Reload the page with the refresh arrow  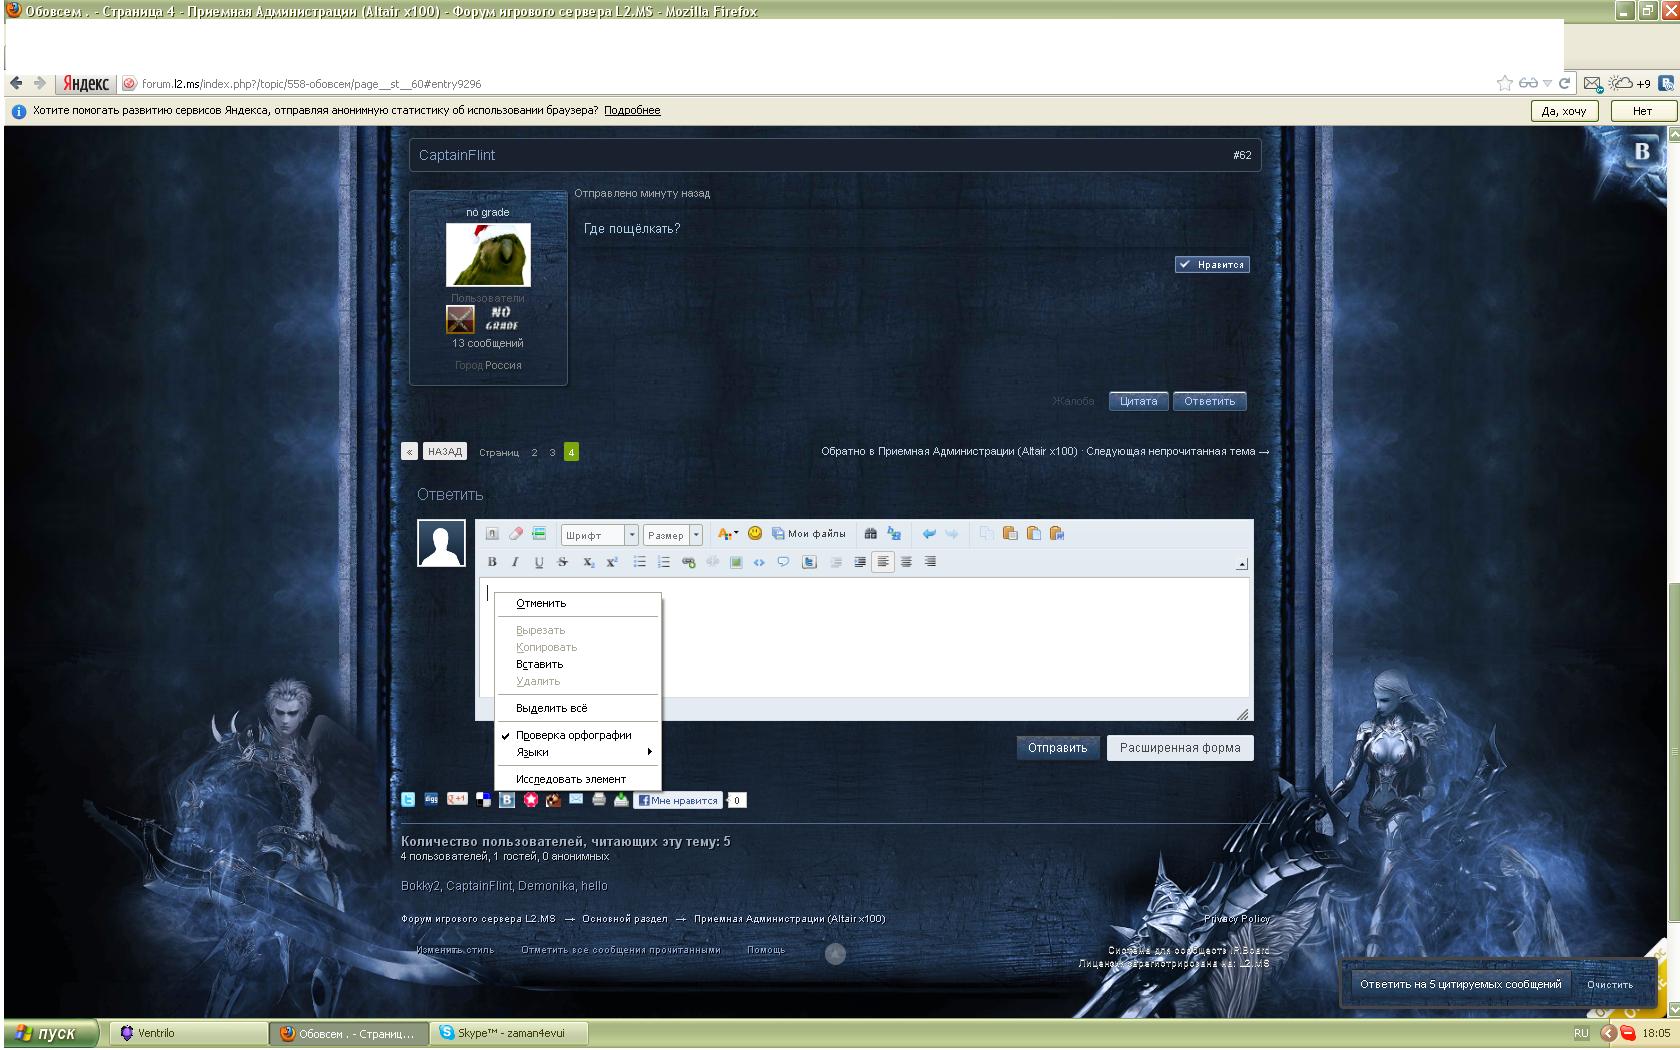1565,84
